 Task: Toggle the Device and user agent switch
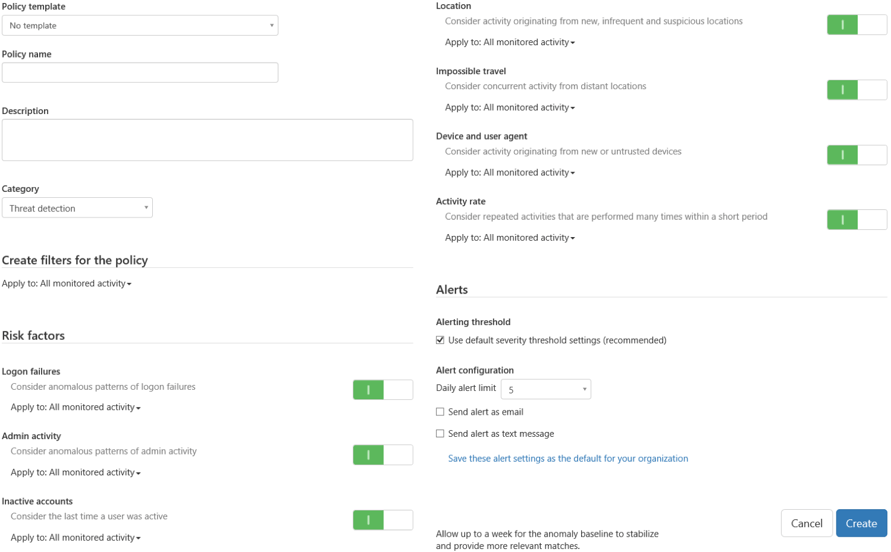(857, 155)
